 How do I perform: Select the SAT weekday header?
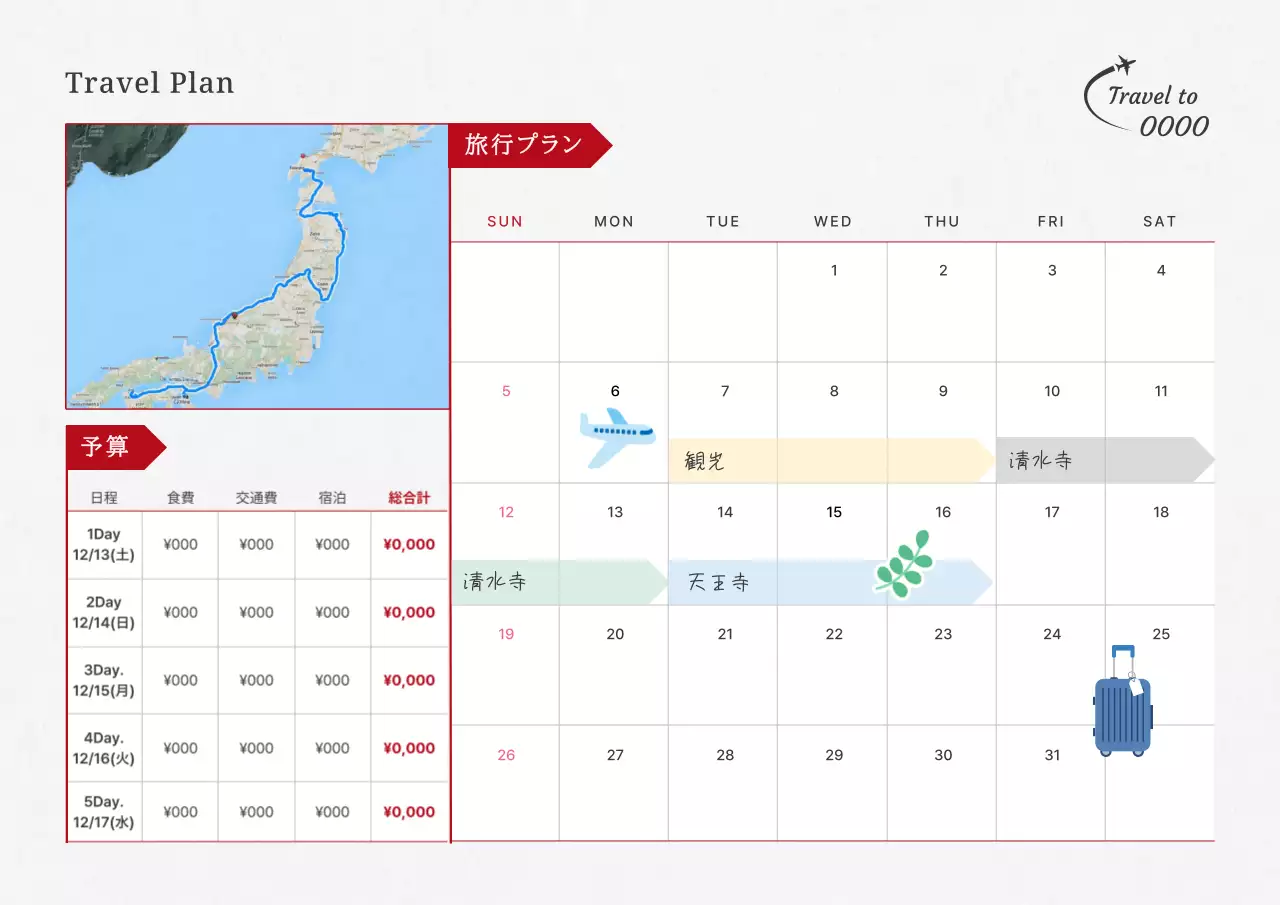pos(1160,221)
